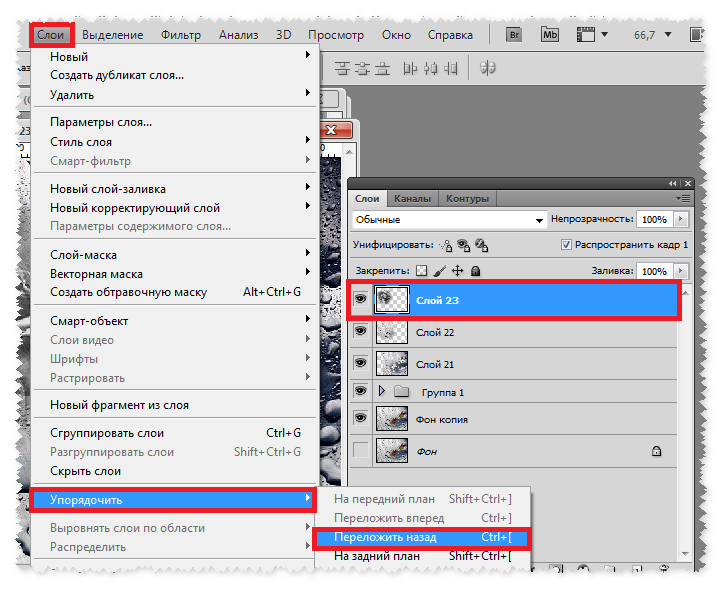Lock image pixels brush icon
The width and height of the screenshot is (723, 589).
(439, 271)
